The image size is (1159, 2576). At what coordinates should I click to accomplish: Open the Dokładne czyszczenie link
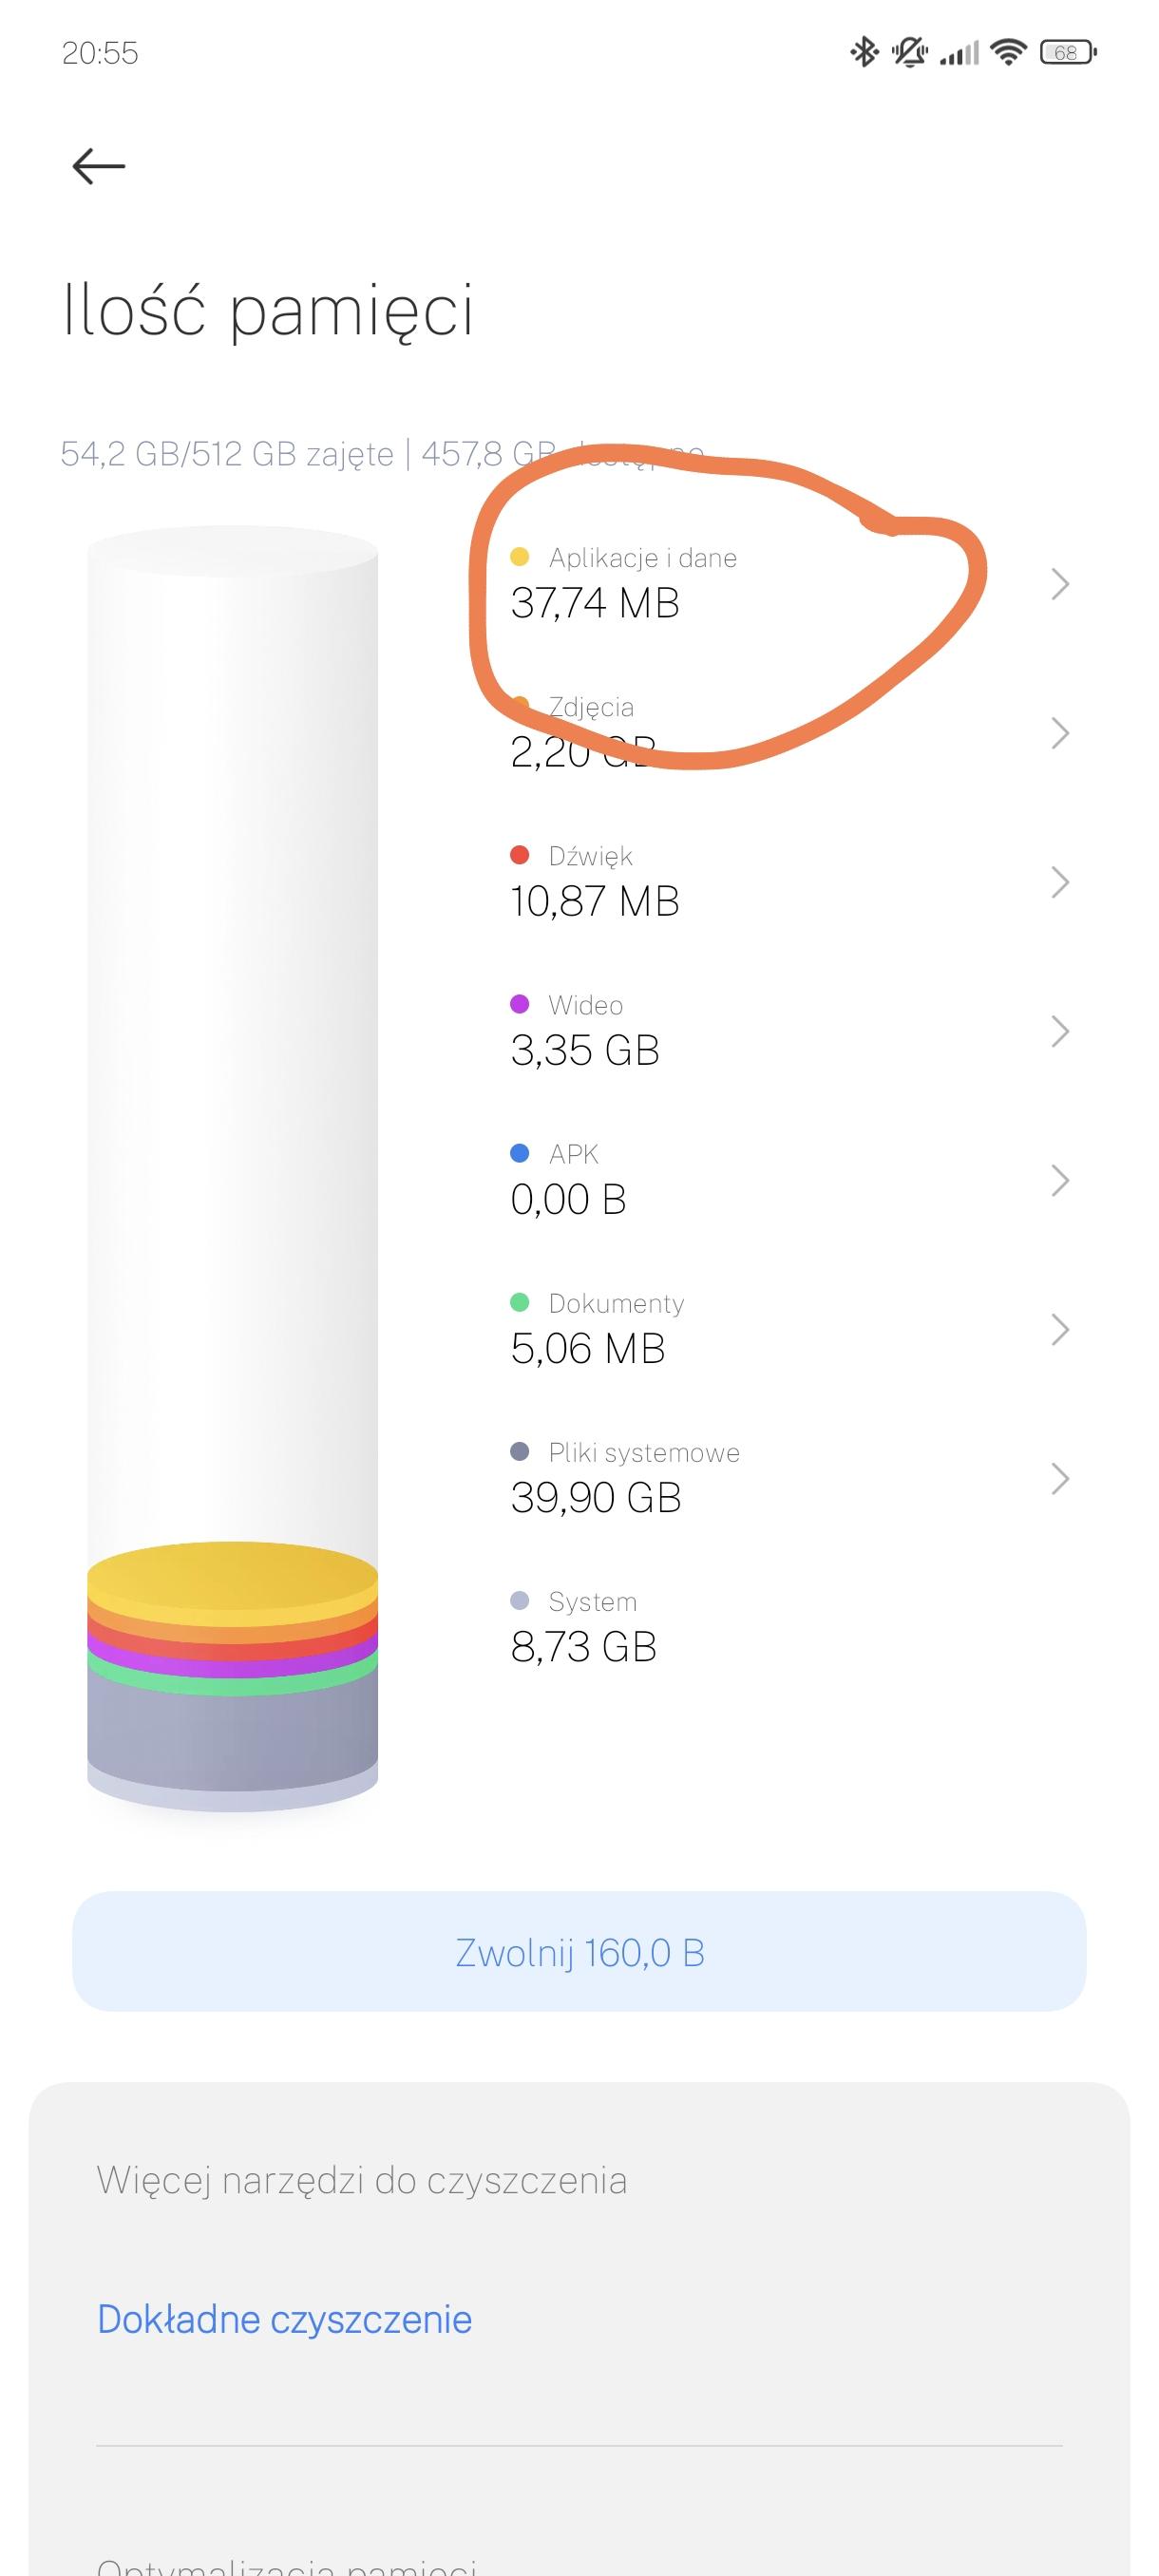coord(284,2320)
